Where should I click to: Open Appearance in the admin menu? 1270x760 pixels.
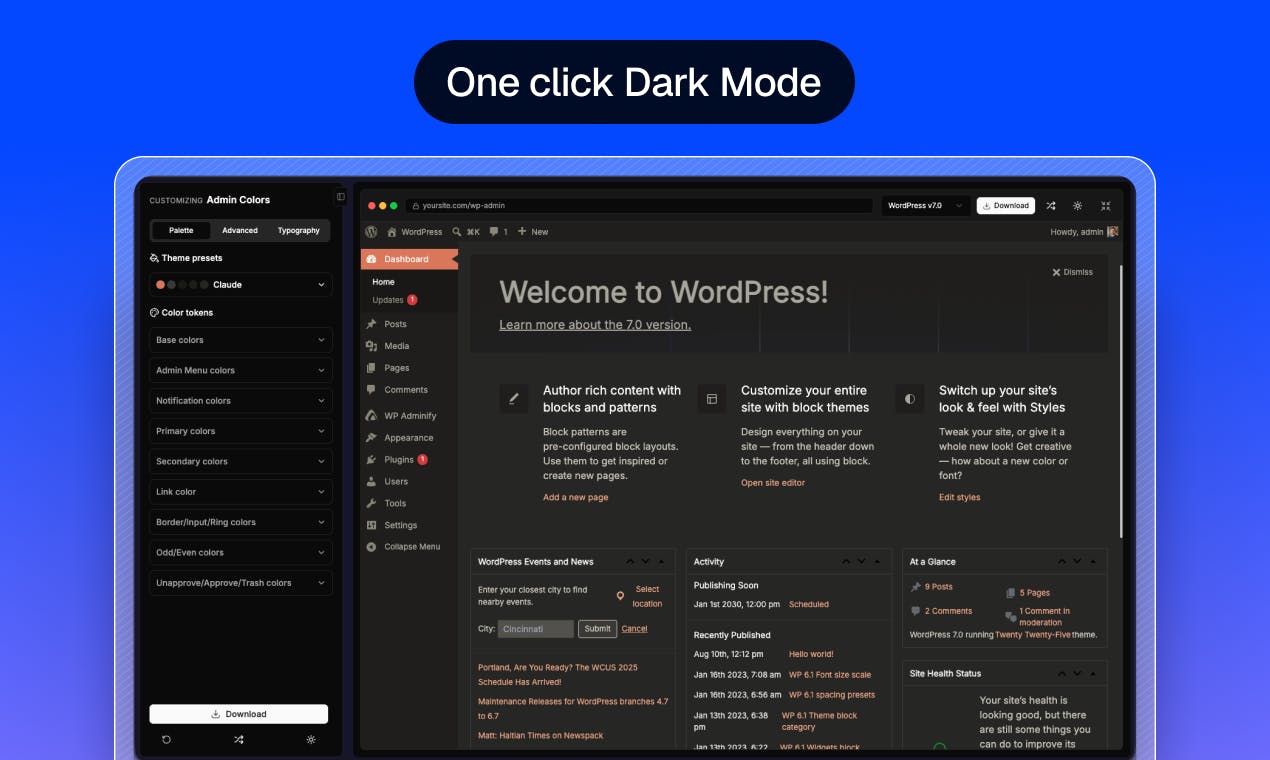coord(409,437)
